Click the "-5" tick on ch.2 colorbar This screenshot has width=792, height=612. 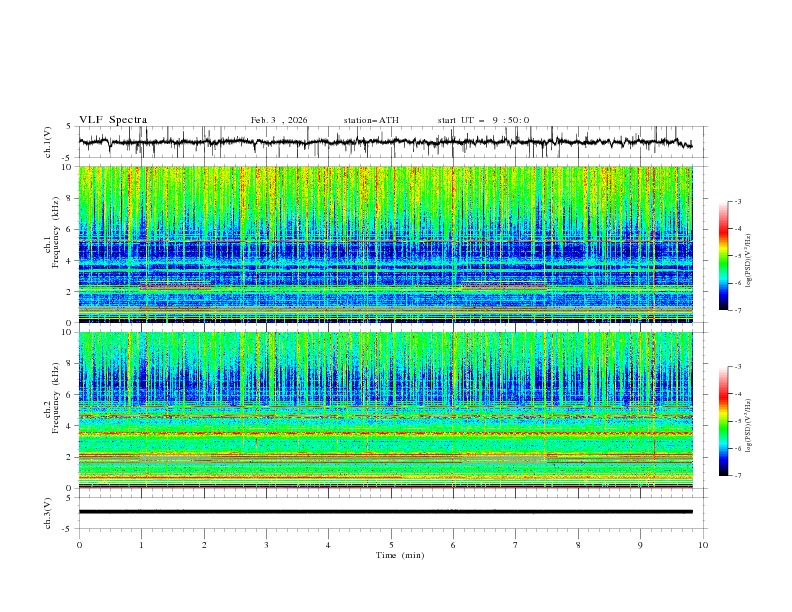coord(737,421)
